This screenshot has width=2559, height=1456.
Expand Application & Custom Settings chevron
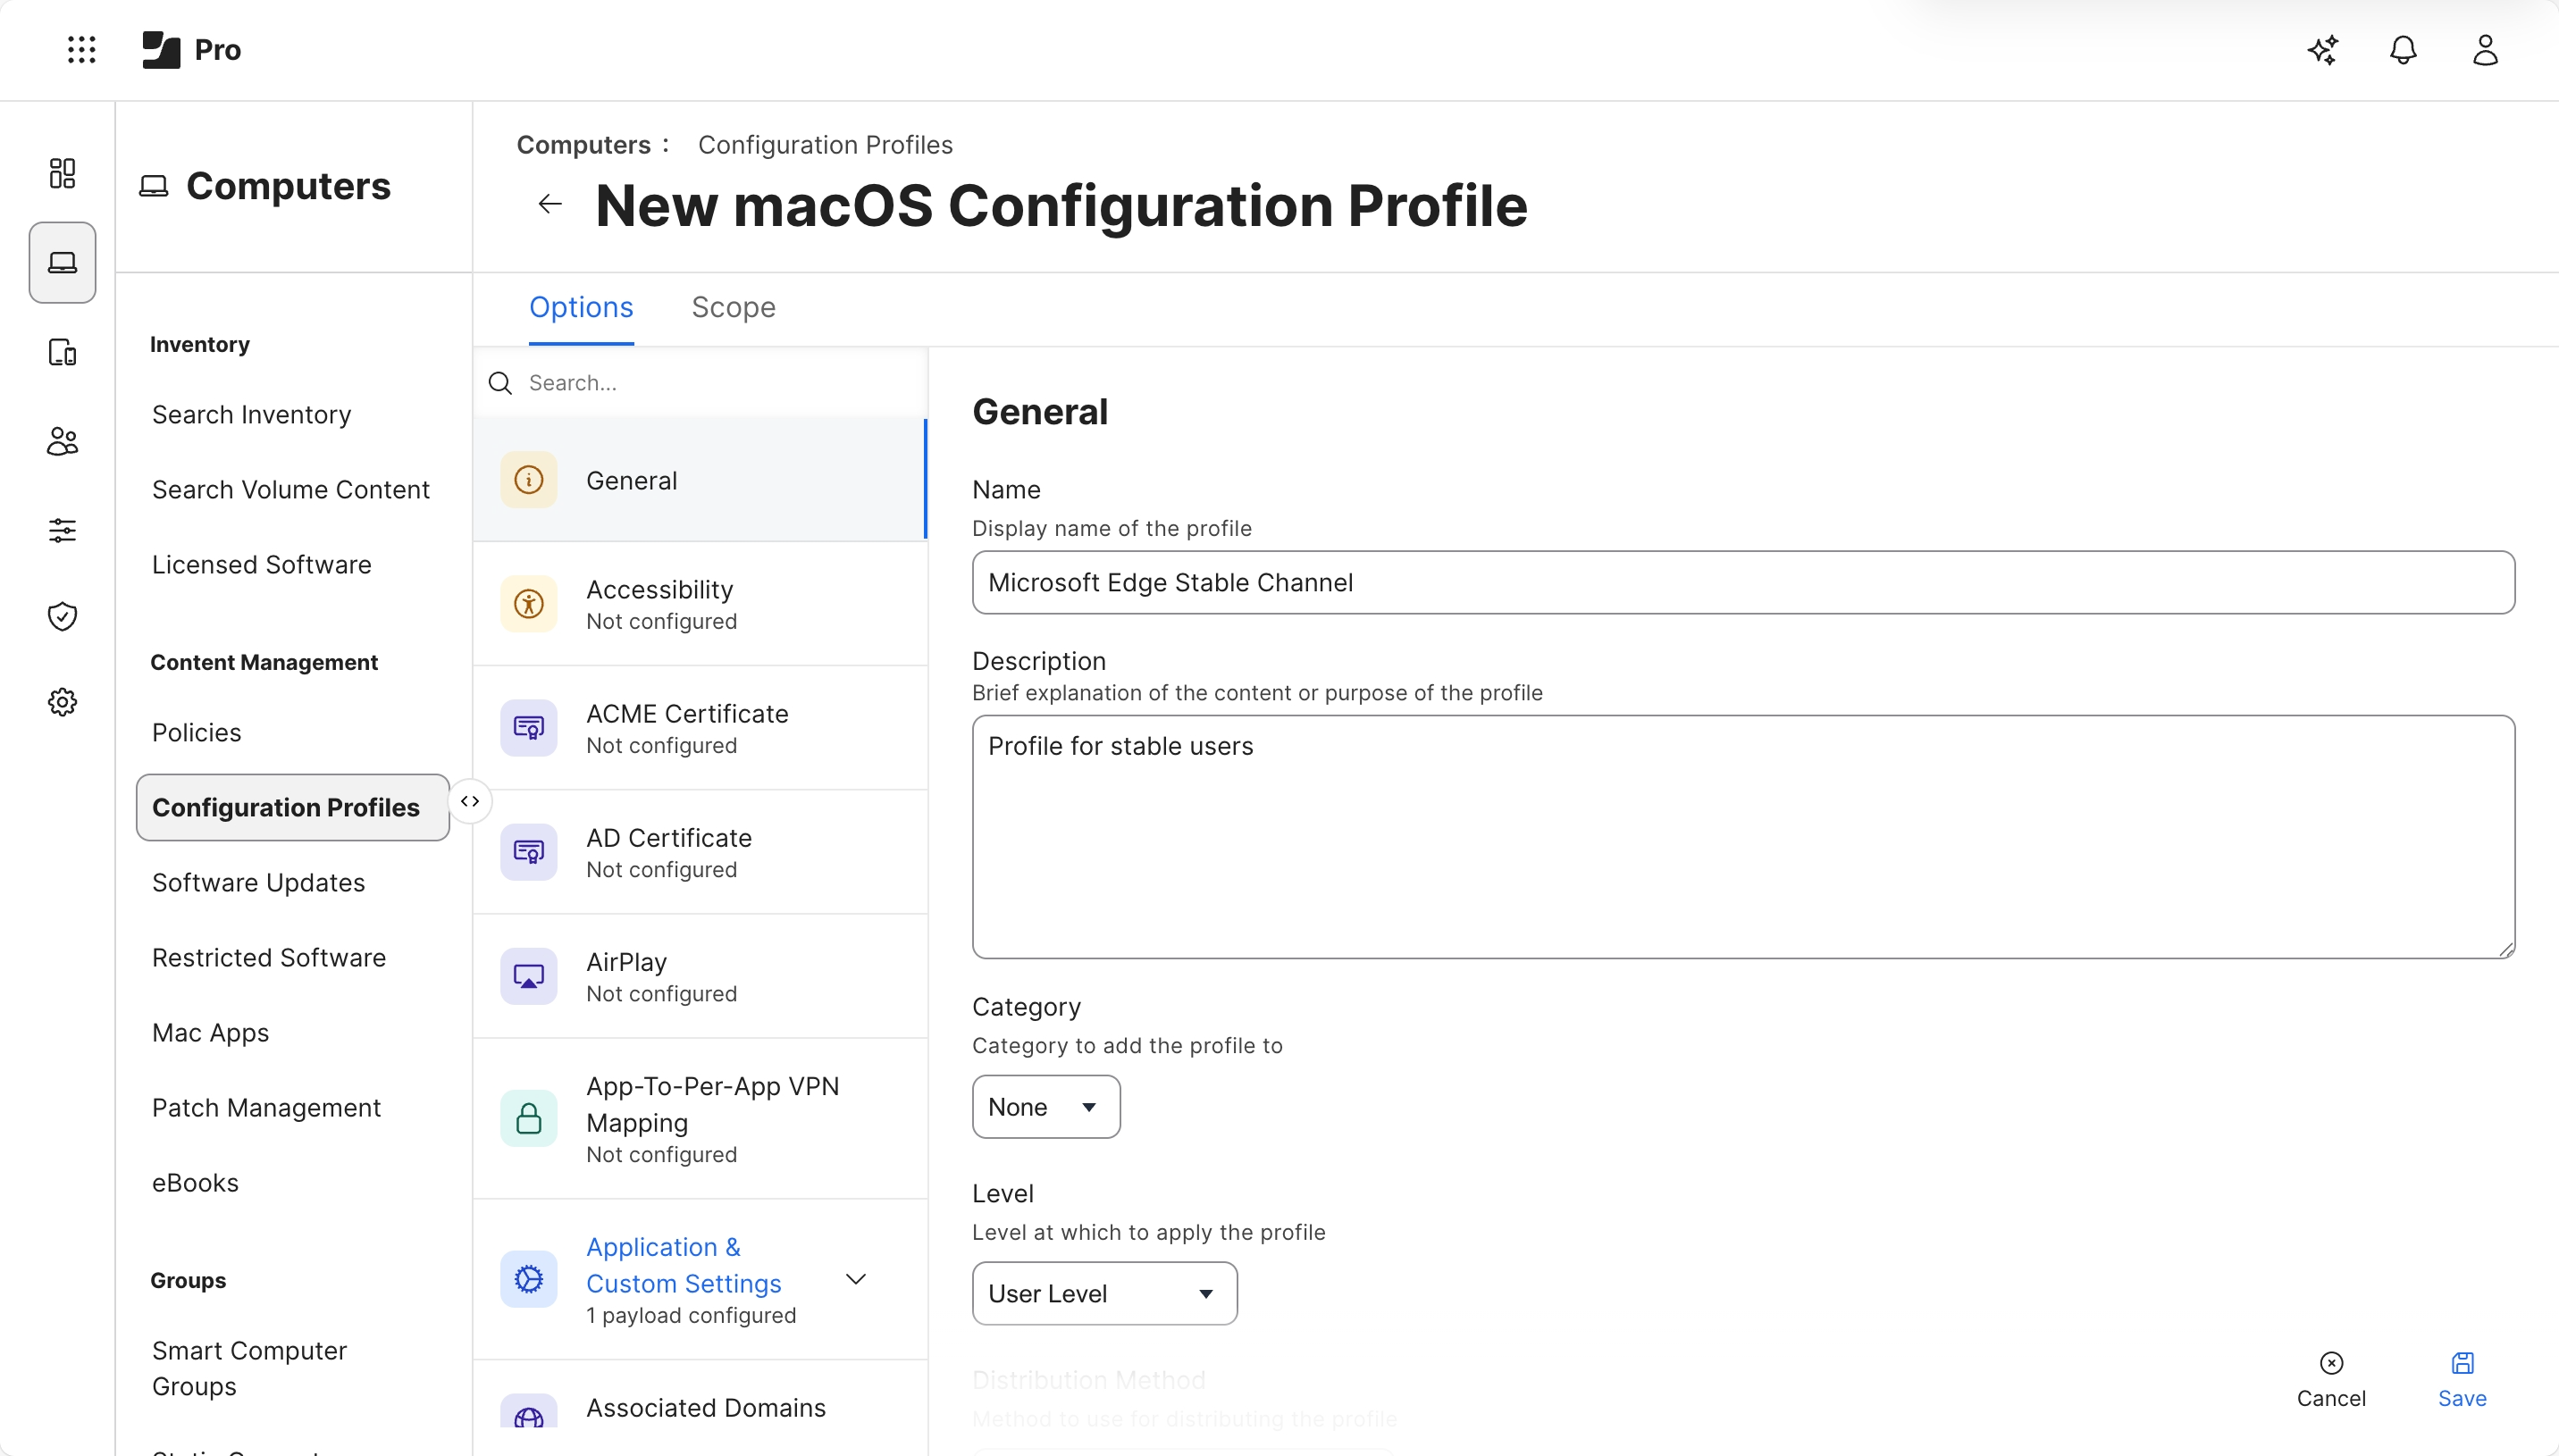(x=856, y=1279)
